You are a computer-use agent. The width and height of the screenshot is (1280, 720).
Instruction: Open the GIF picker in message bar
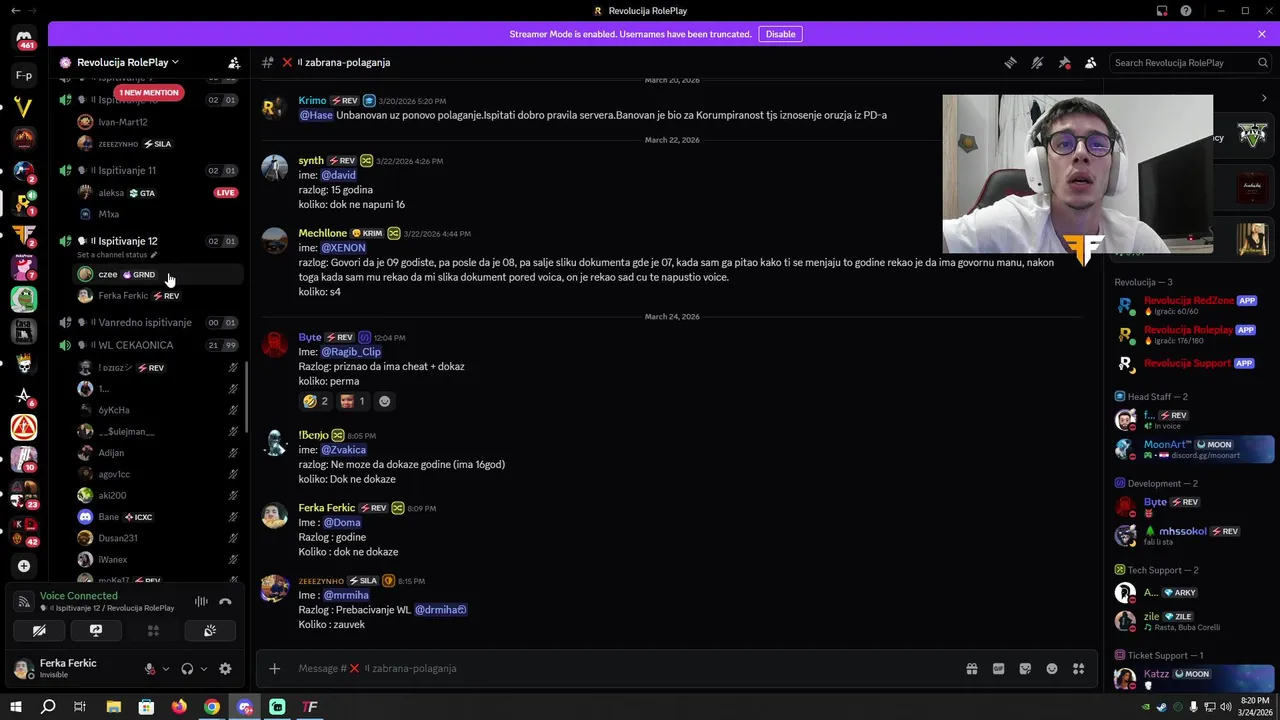coord(998,669)
